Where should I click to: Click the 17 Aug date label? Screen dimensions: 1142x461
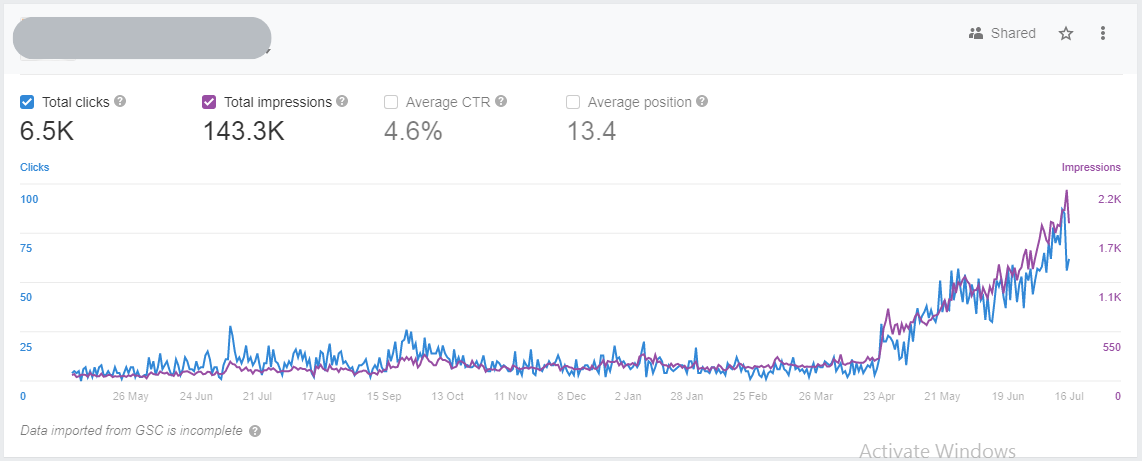[x=318, y=396]
